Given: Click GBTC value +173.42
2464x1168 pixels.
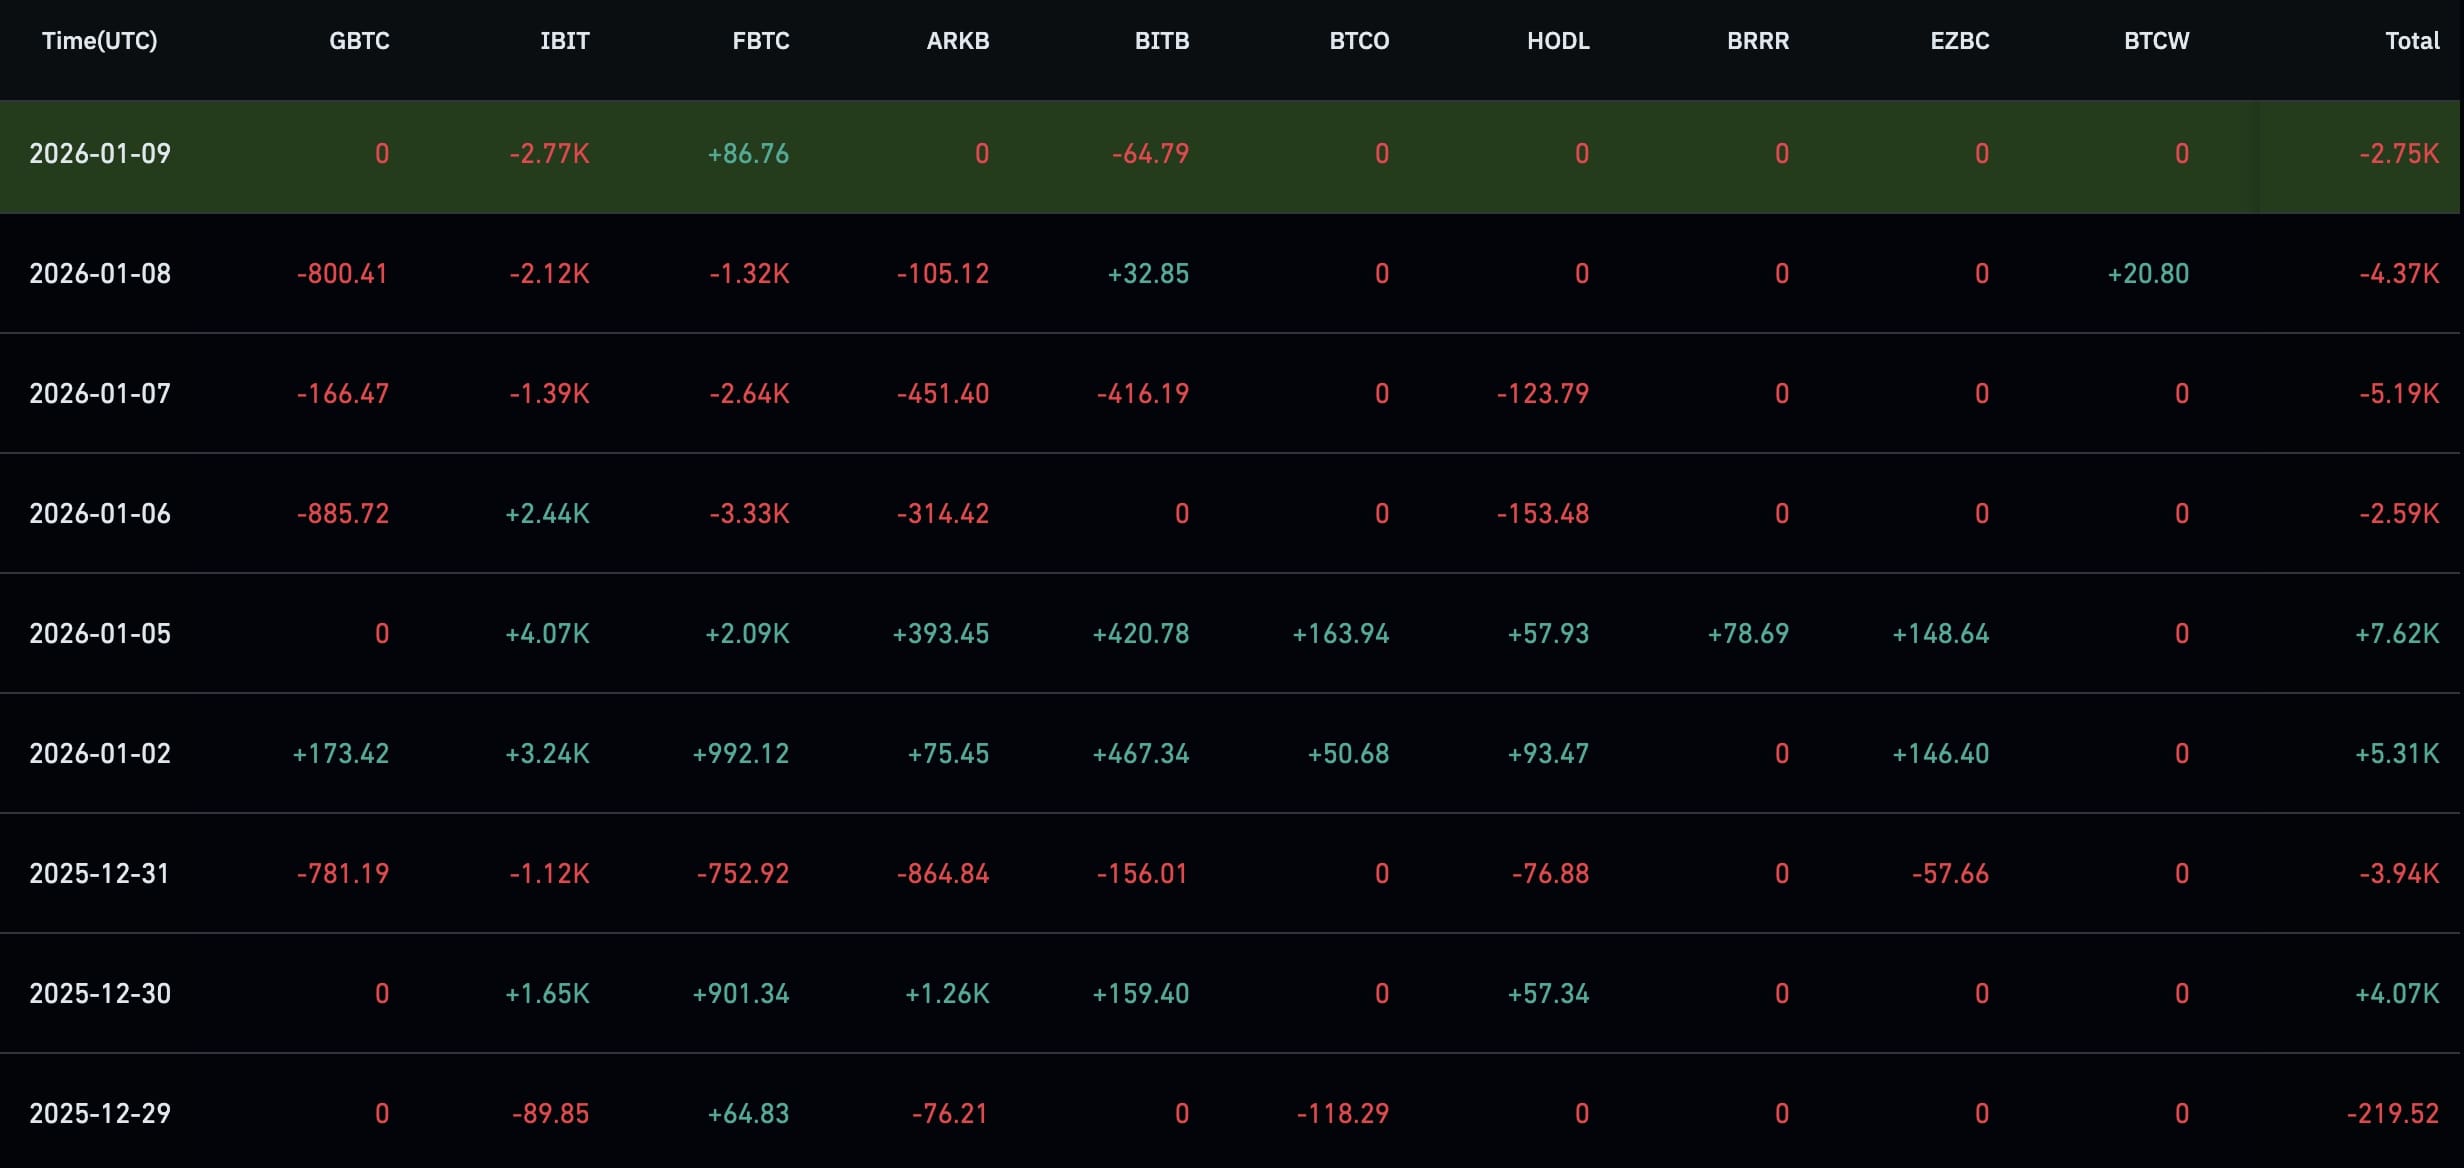Looking at the screenshot, I should click(x=340, y=753).
